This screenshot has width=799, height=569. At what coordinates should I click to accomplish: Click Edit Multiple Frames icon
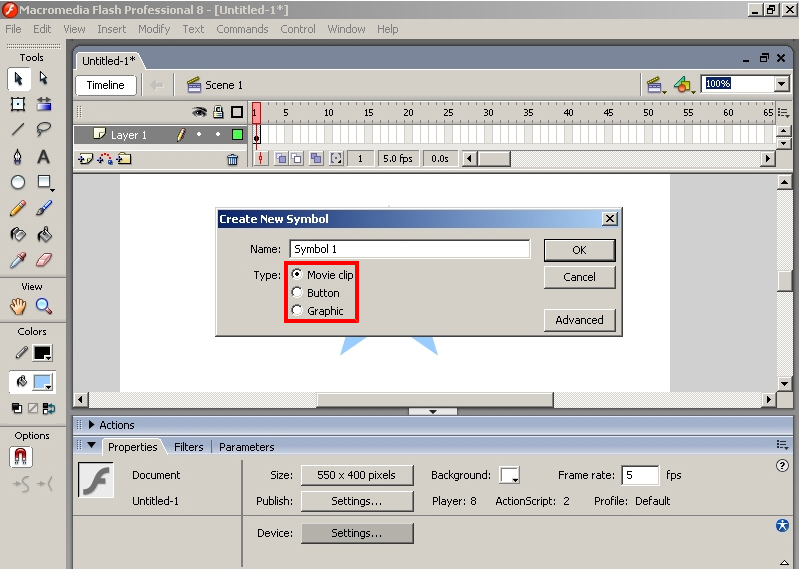tap(316, 158)
